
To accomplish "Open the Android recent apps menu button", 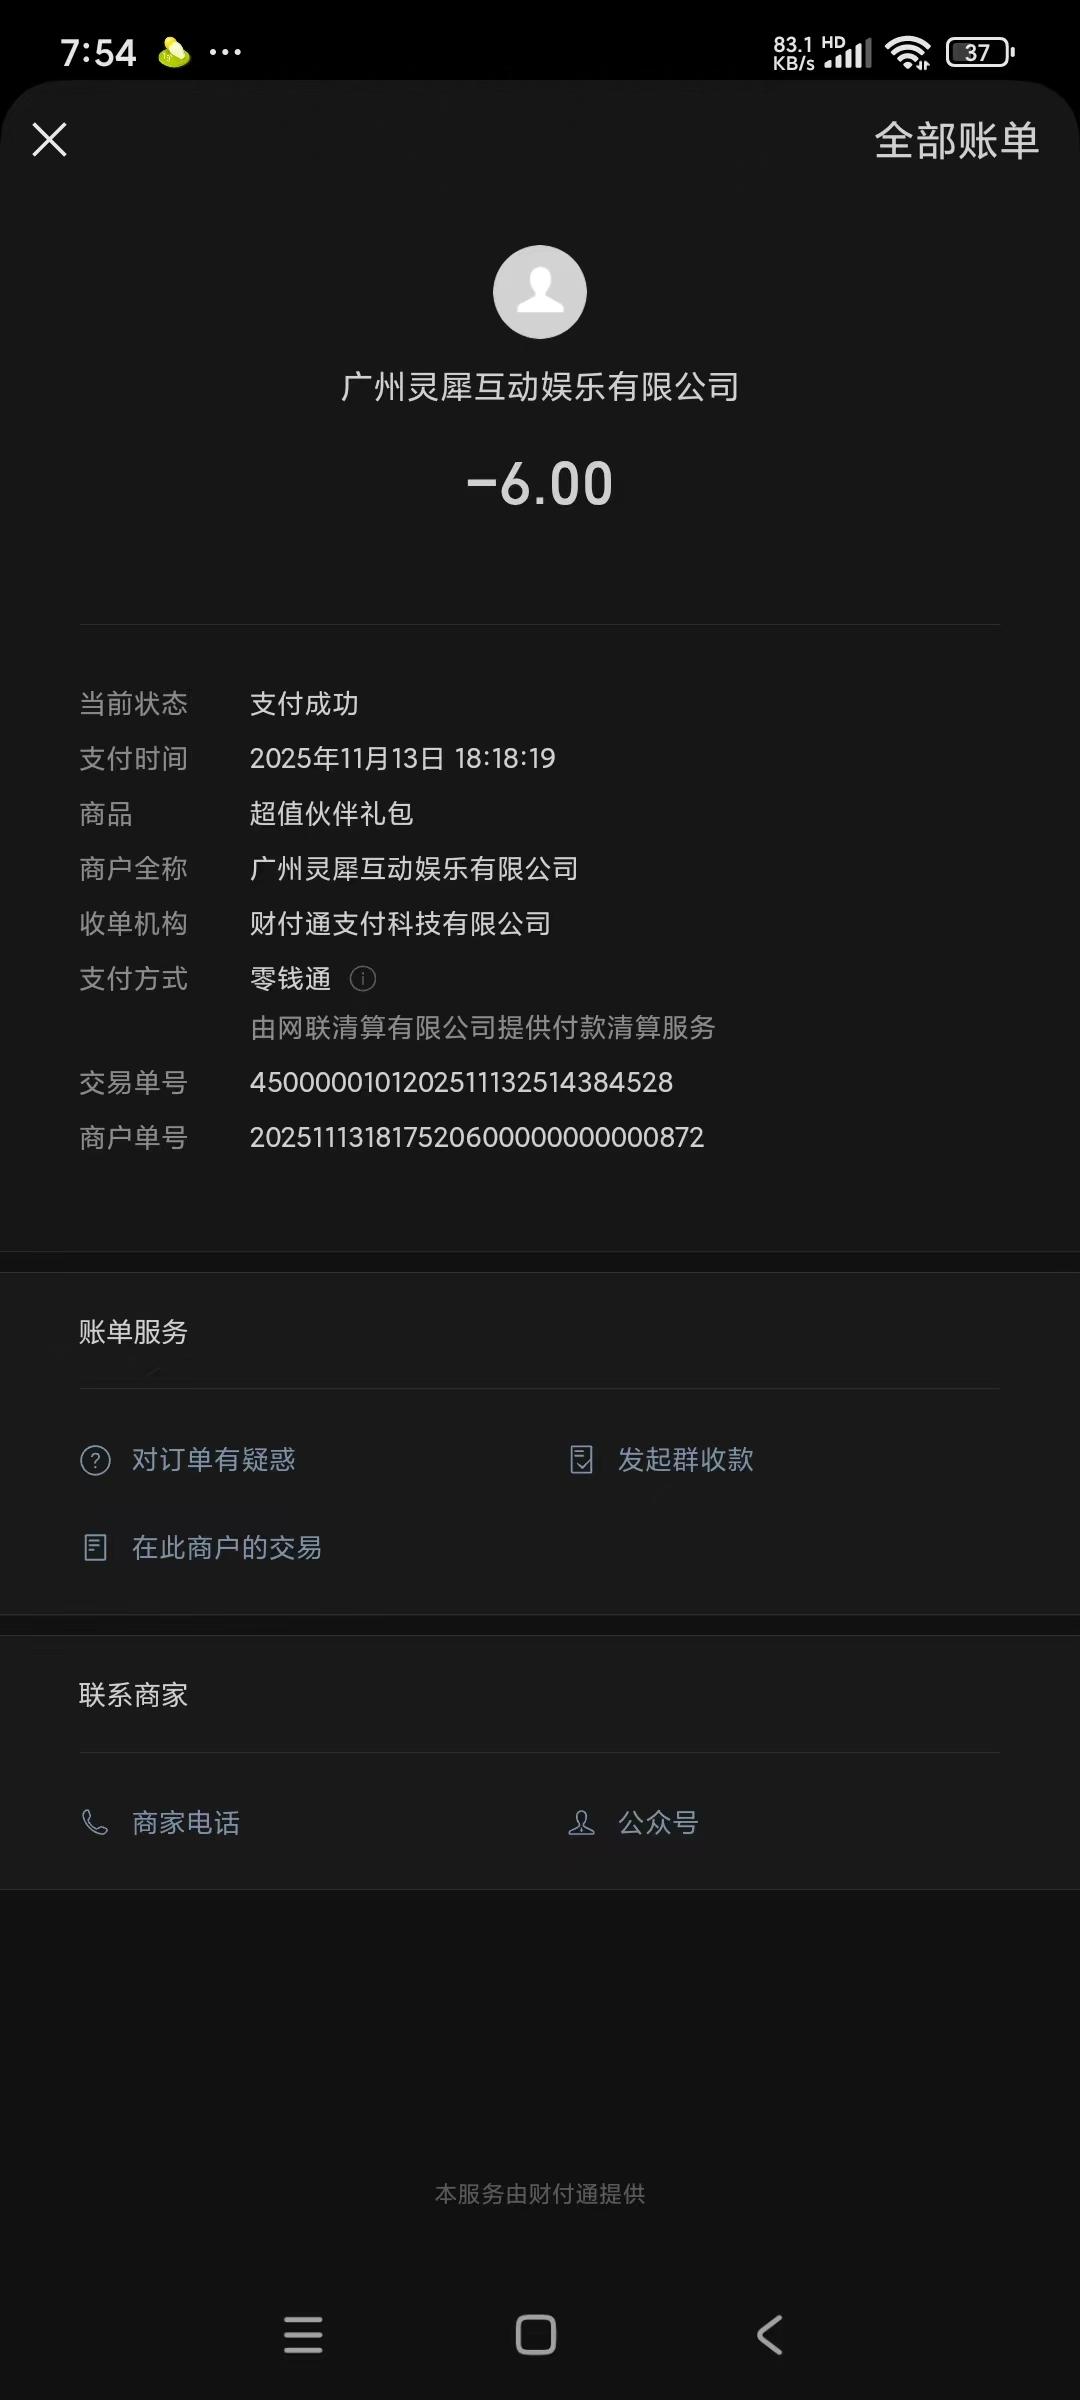I will coord(303,2336).
